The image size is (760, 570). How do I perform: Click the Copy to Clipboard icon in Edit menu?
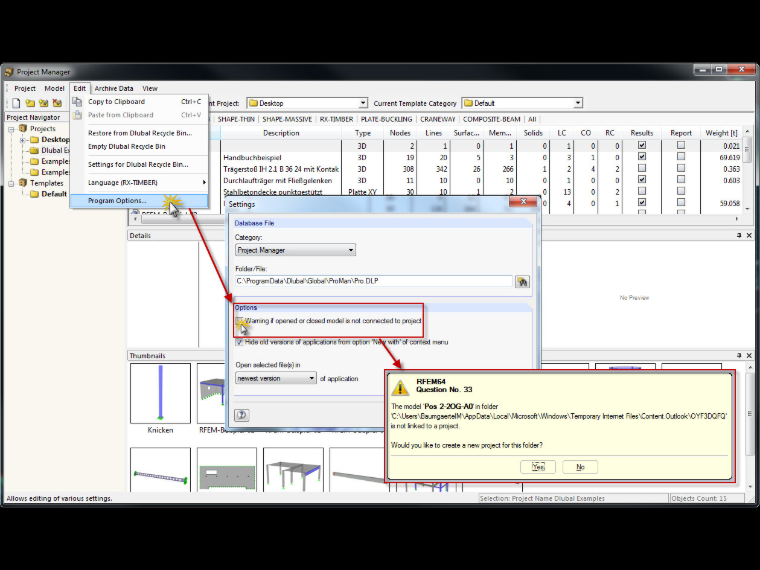77,102
